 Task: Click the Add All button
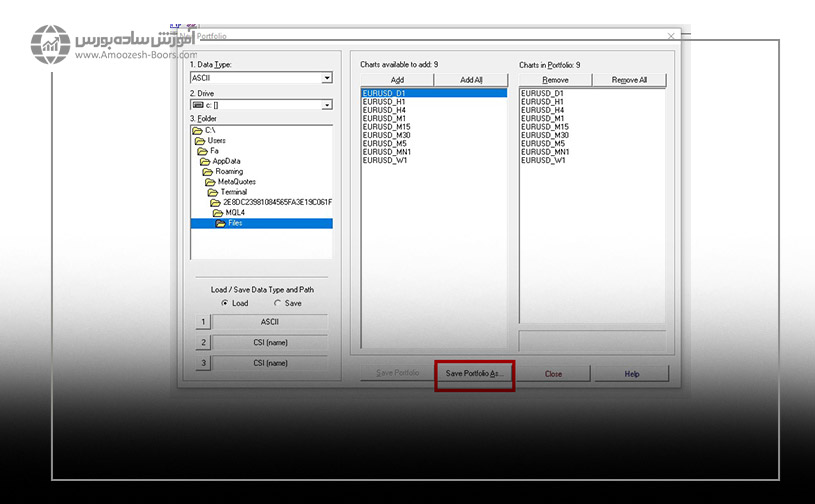point(470,79)
